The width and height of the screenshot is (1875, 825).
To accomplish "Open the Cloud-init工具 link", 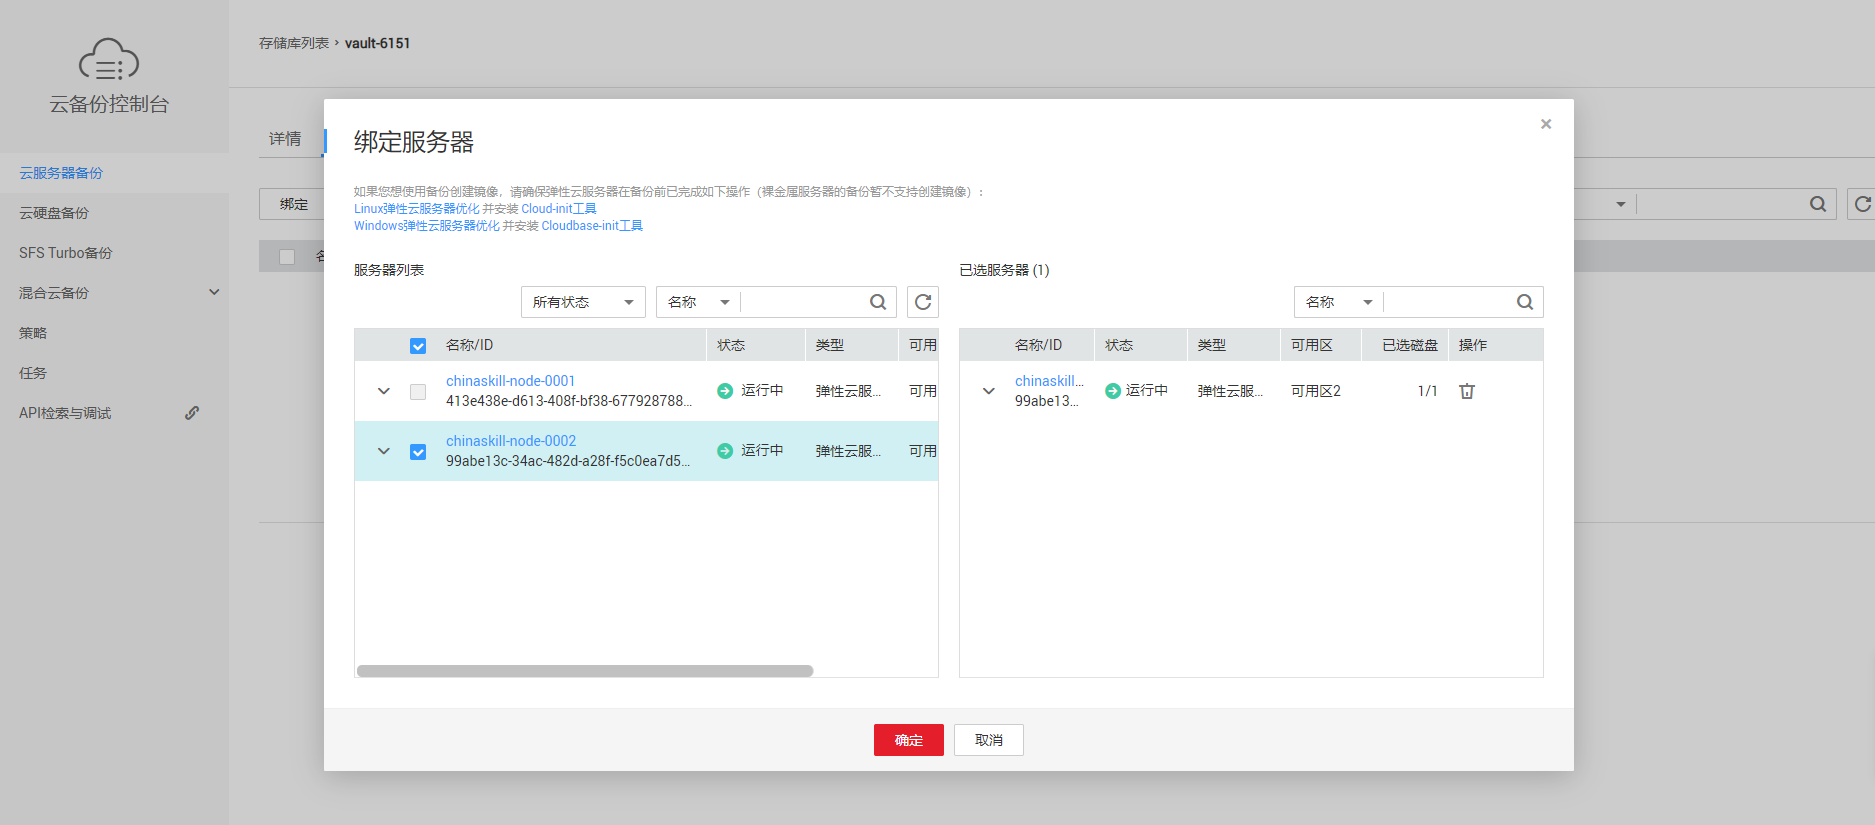I will pos(559,209).
